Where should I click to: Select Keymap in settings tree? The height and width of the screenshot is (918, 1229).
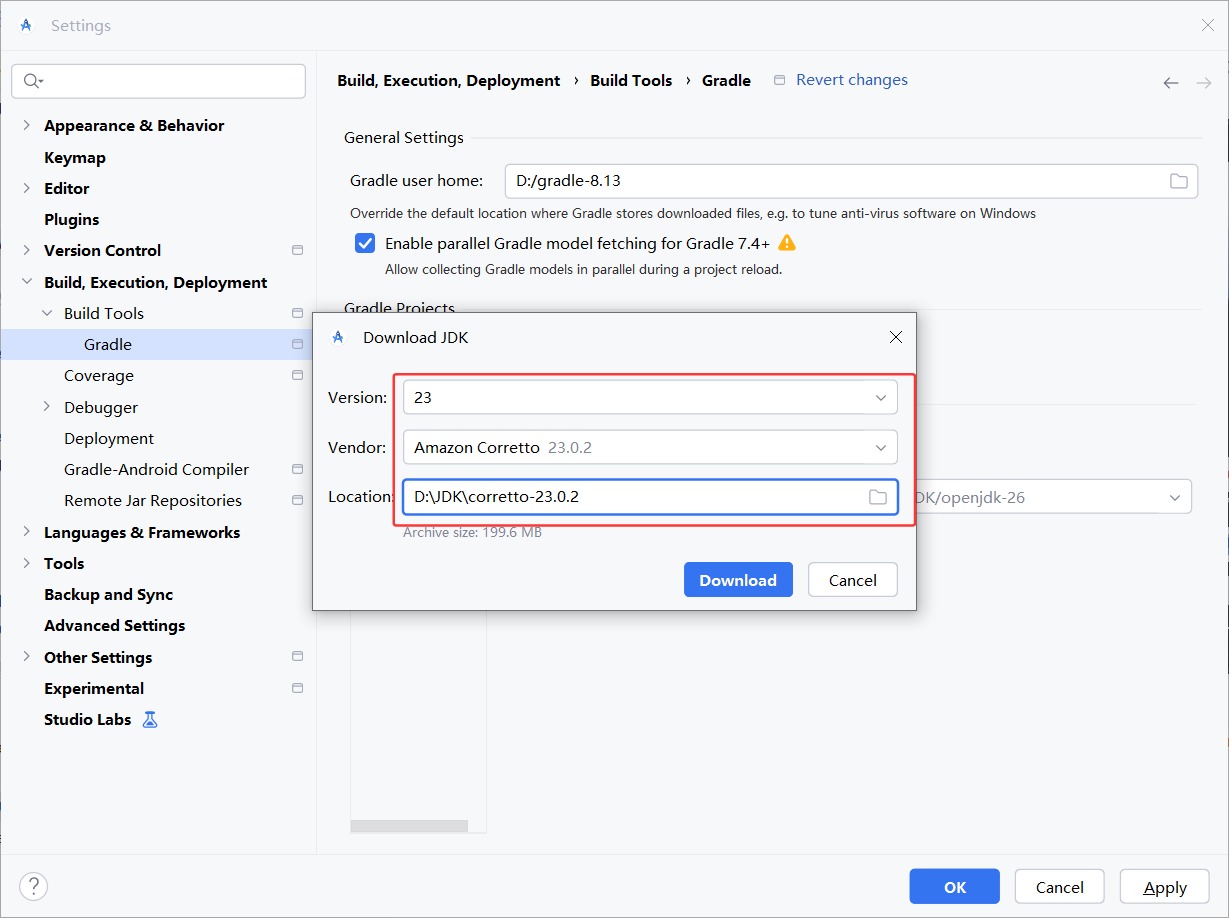coord(75,157)
